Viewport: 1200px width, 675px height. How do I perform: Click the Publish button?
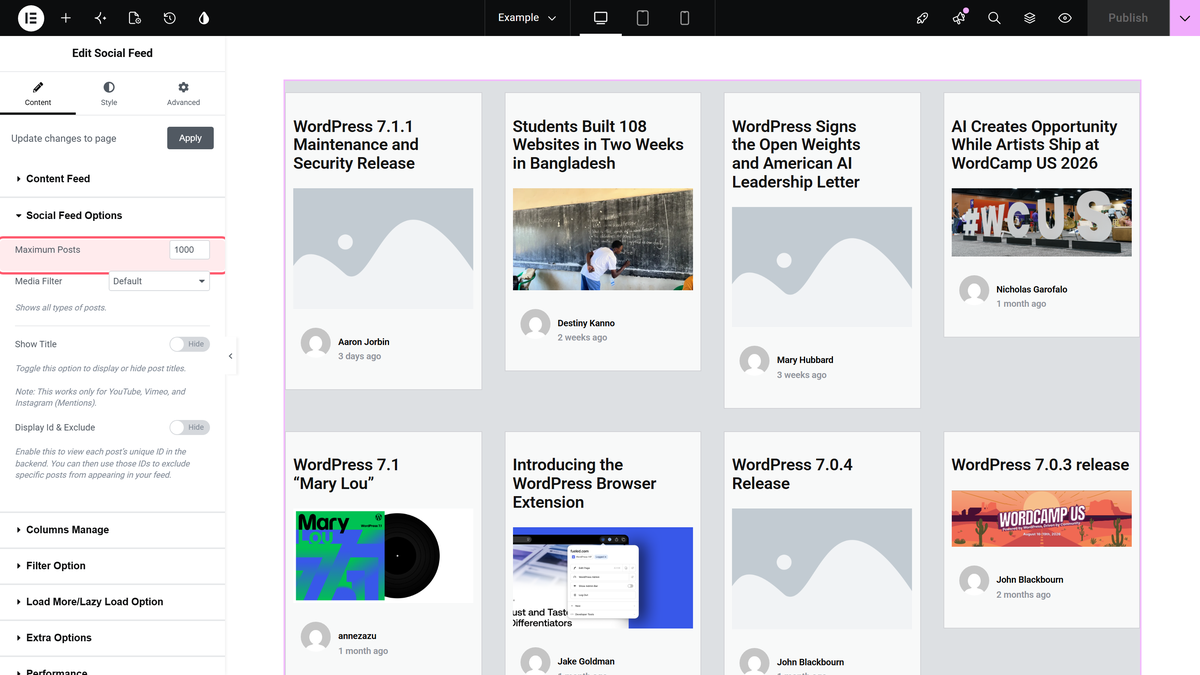(x=1128, y=18)
